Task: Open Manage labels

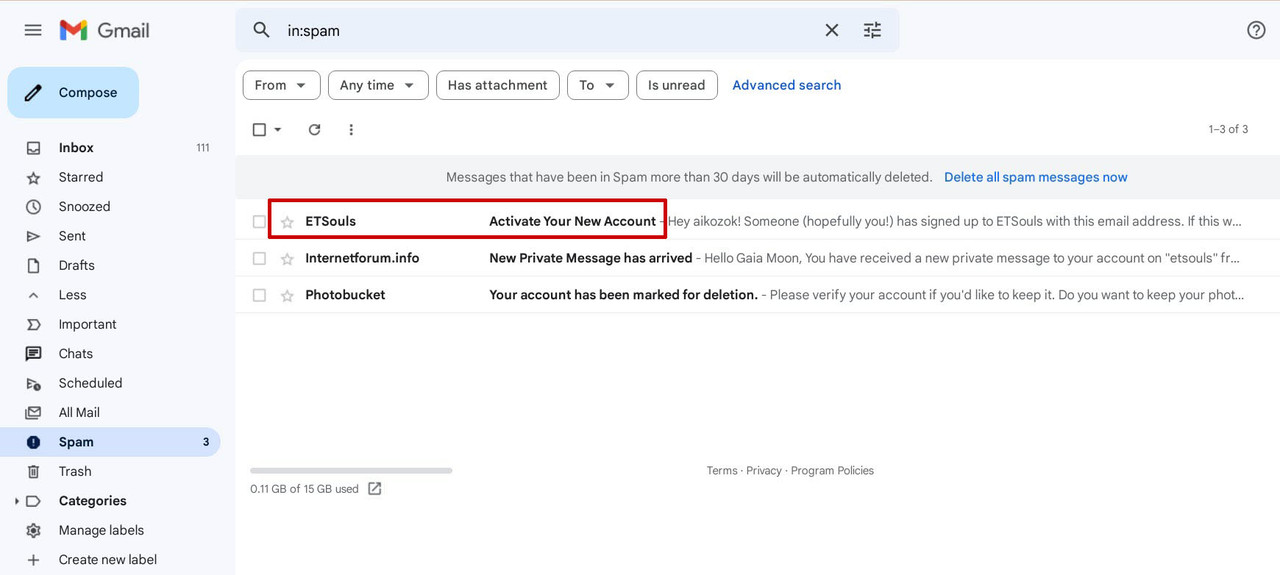Action: pyautogui.click(x=110, y=530)
